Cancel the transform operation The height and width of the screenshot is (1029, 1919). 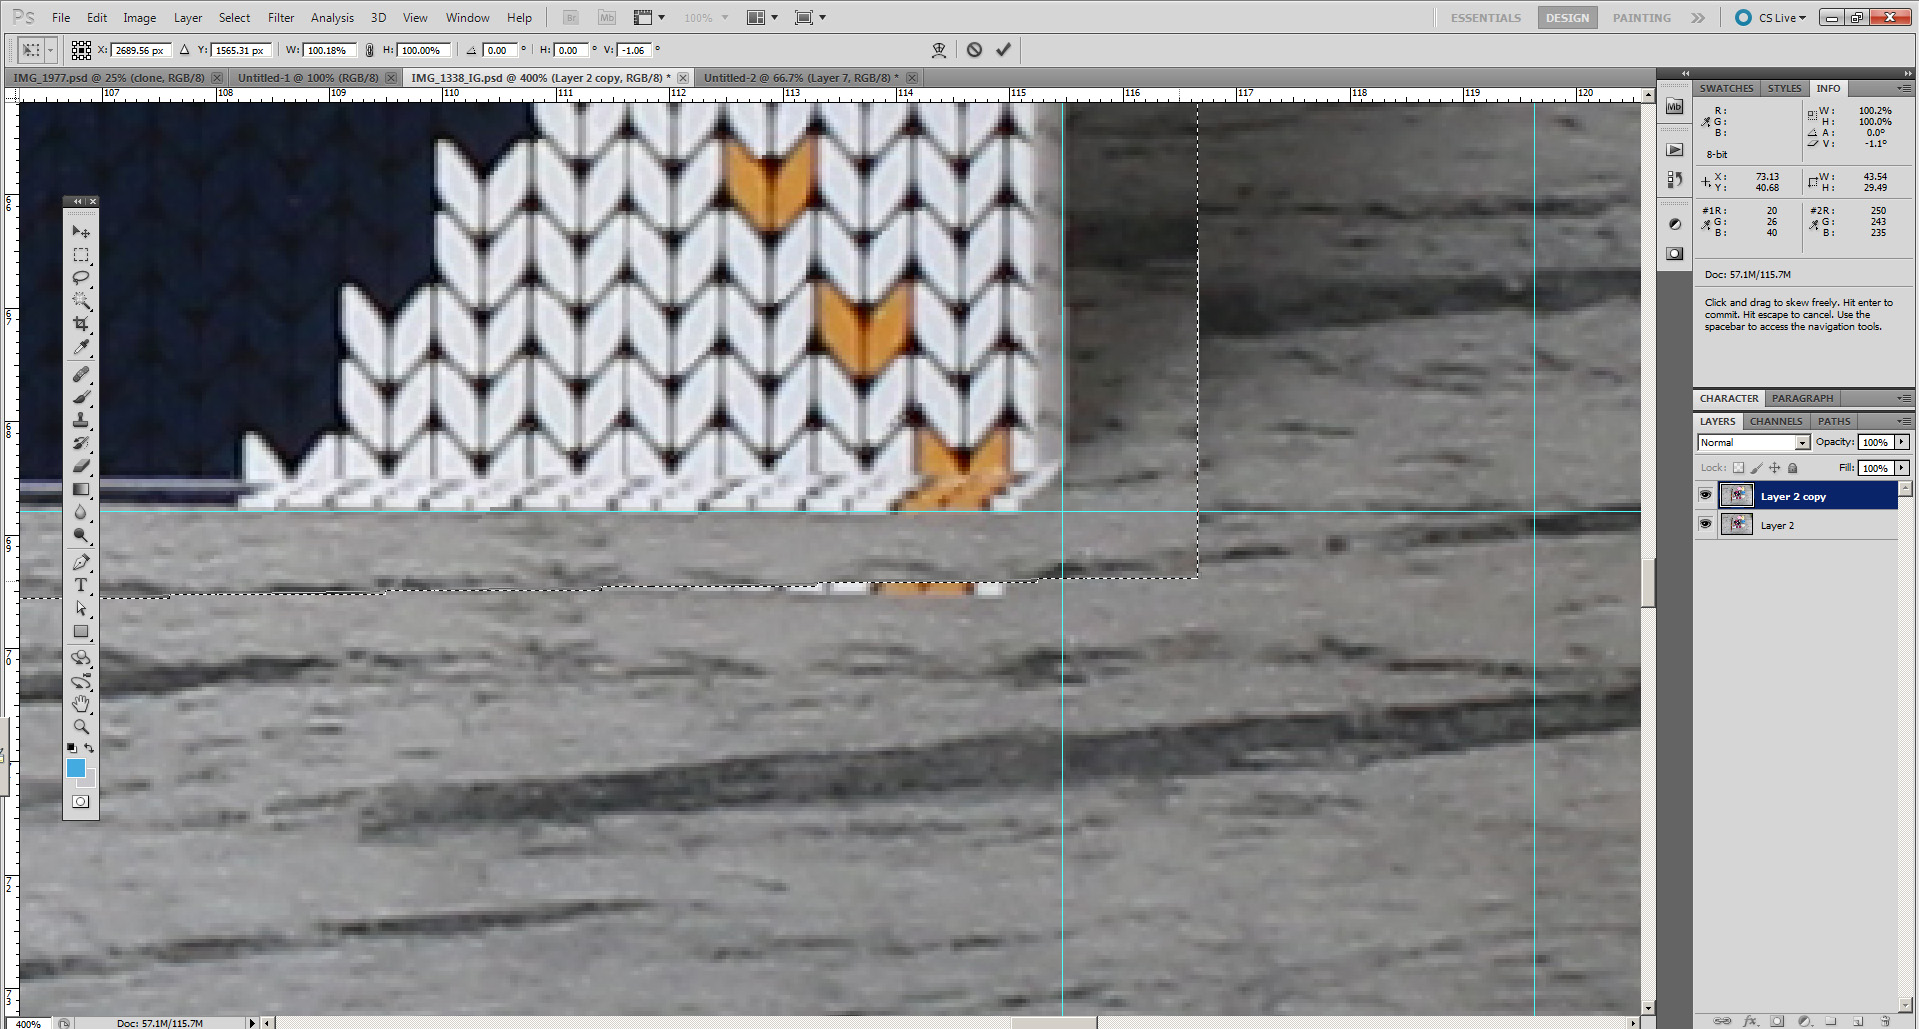[974, 50]
